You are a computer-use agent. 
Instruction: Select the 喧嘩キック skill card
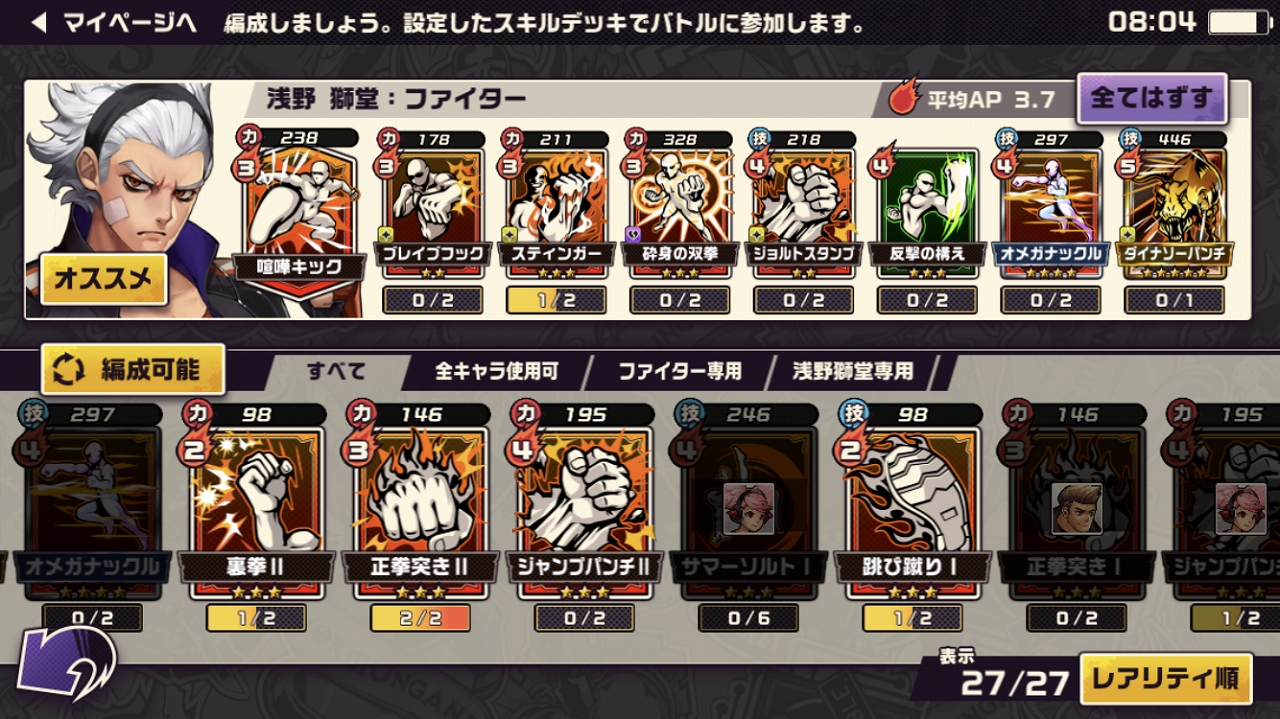pyautogui.click(x=298, y=210)
